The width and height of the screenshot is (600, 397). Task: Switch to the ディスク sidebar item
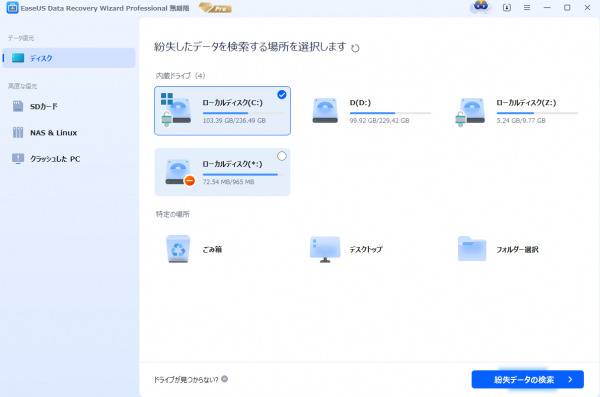pos(69,58)
